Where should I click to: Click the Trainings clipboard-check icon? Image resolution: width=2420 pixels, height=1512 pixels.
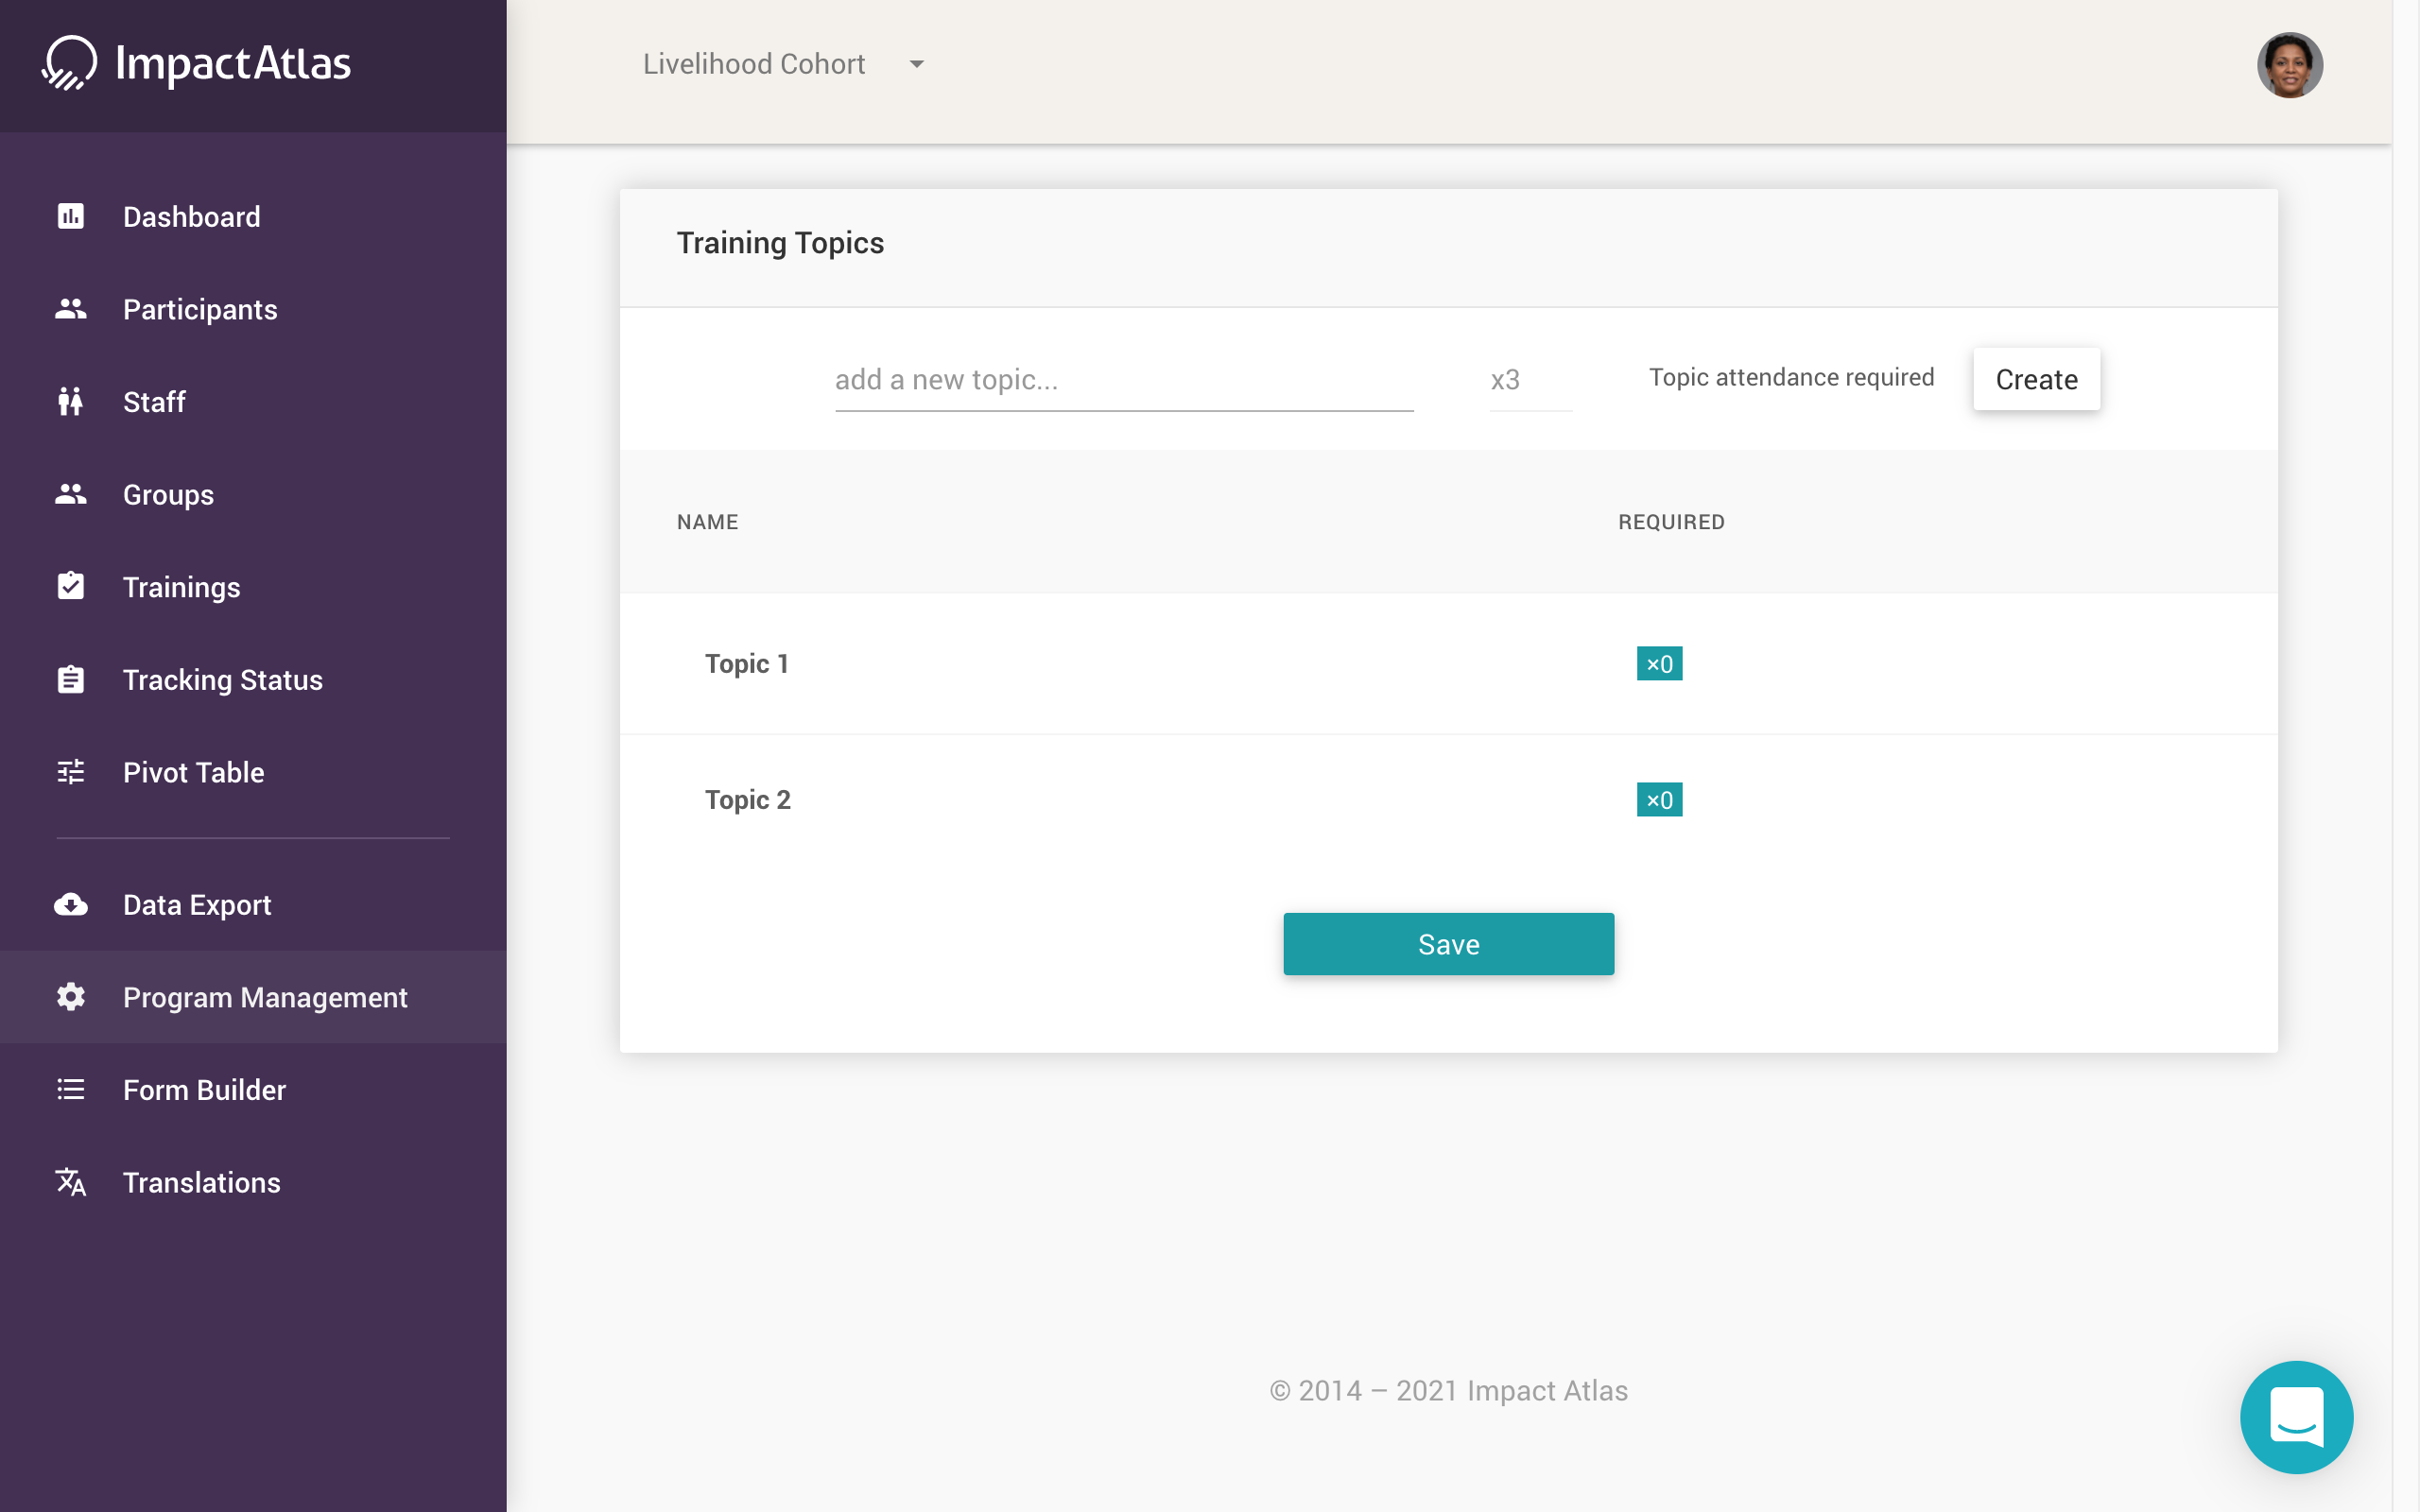(x=70, y=587)
